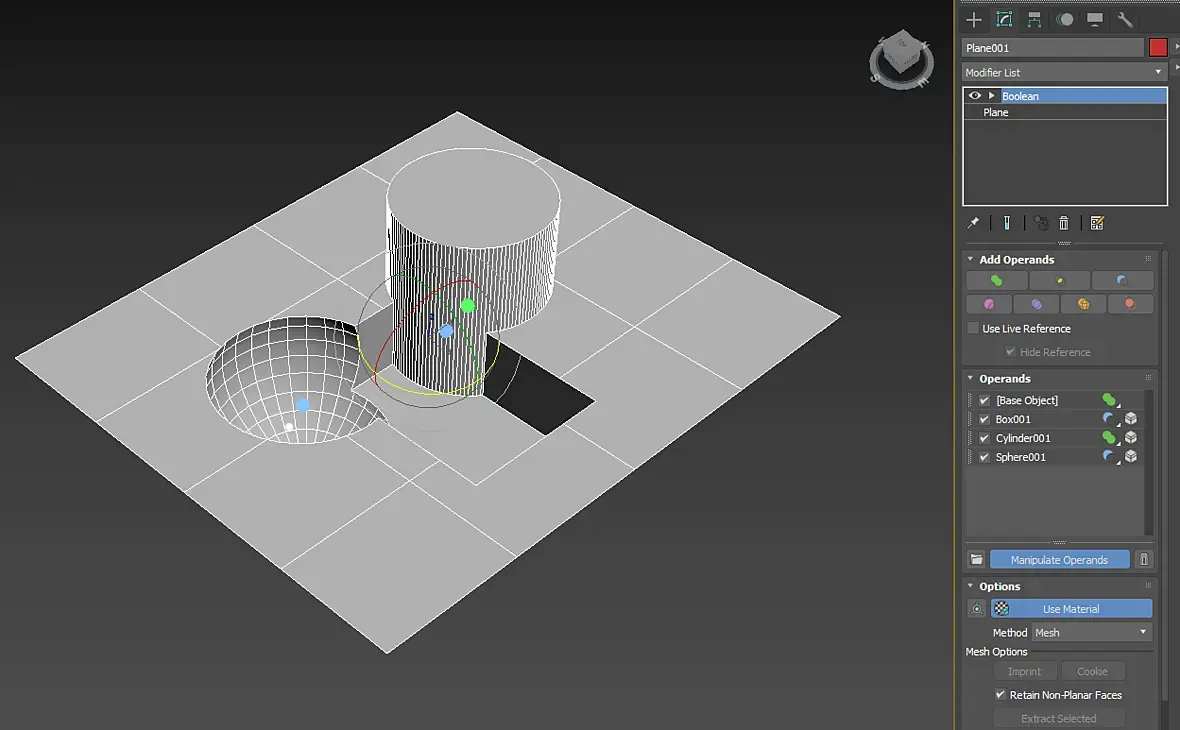This screenshot has width=1180, height=730.
Task: Click the cube icon beside Sphere001
Action: (x=1131, y=456)
